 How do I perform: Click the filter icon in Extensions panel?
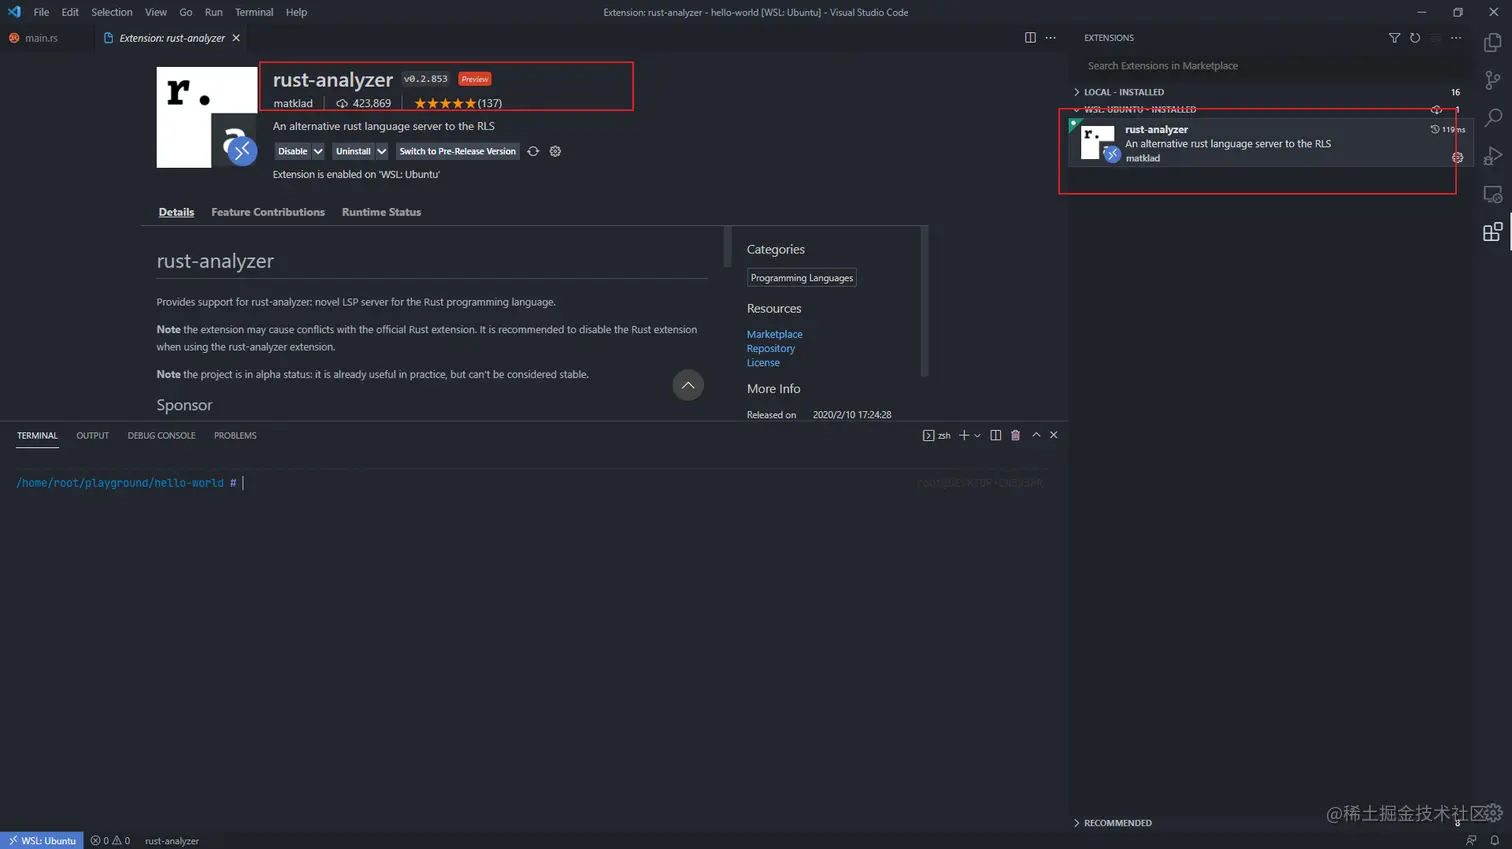point(1394,38)
